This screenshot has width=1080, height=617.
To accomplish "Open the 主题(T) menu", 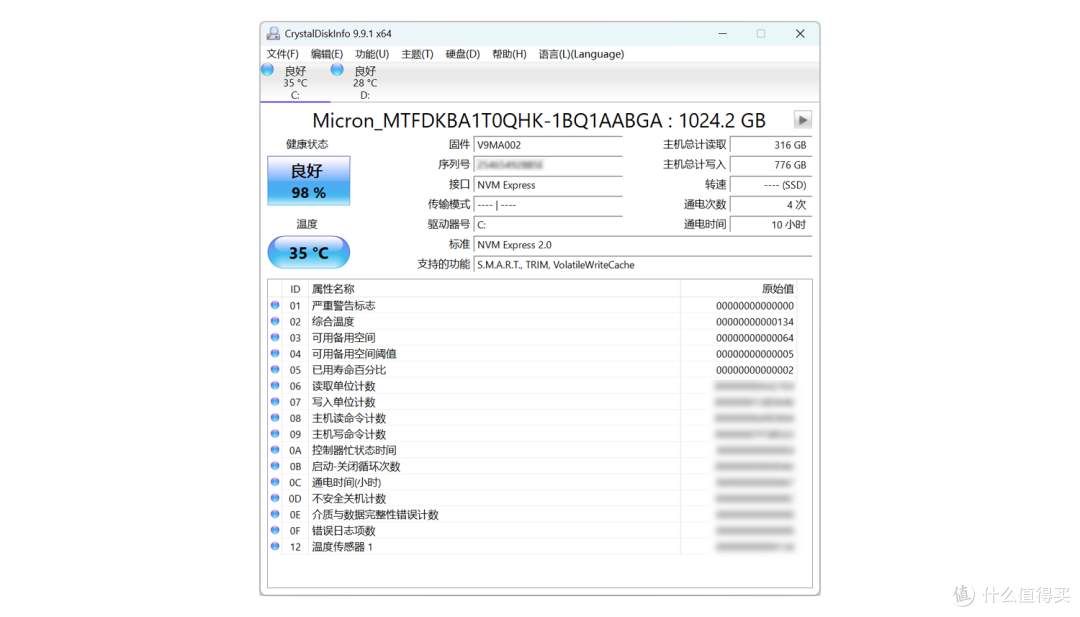I will [417, 54].
